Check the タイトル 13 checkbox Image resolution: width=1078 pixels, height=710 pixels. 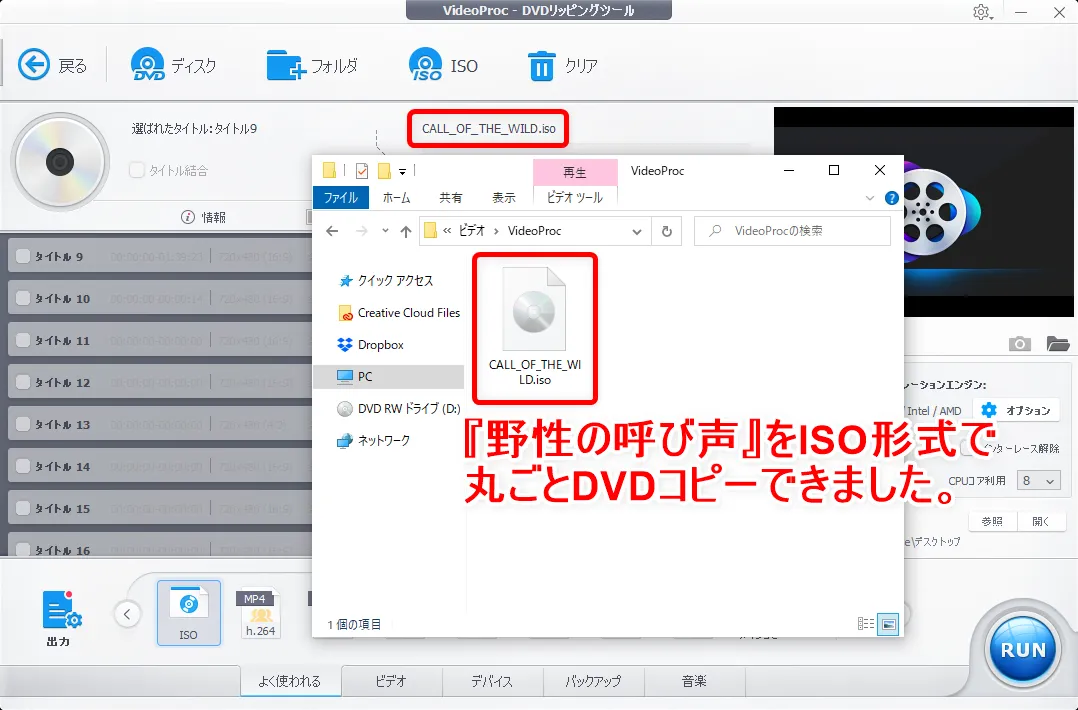[x=23, y=423]
